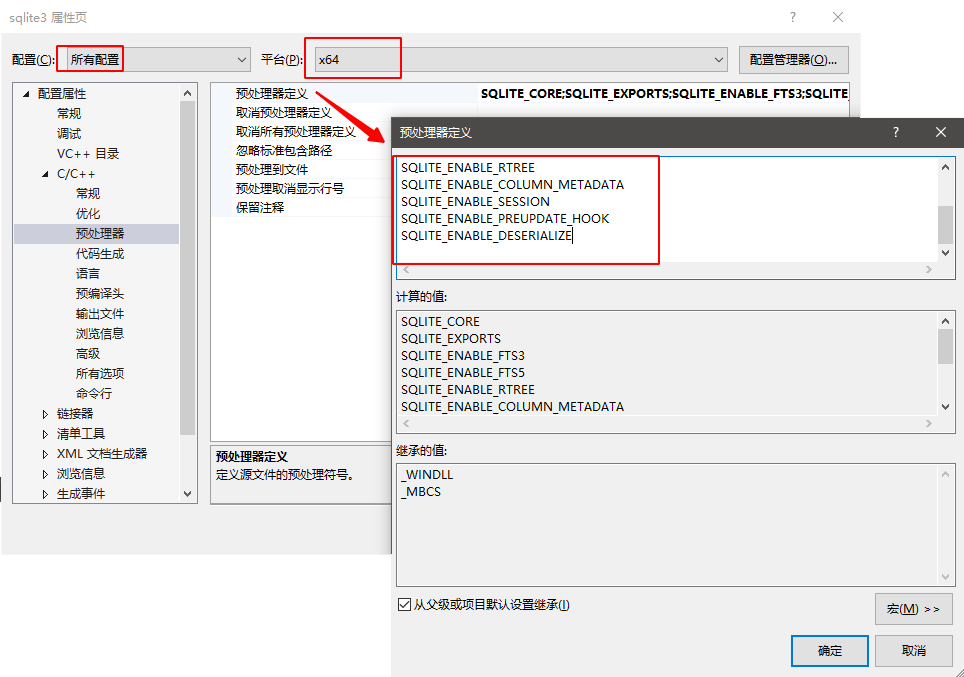Screen dimensions: 964x677
Task: Click the 宏(M) button
Action: (x=912, y=609)
